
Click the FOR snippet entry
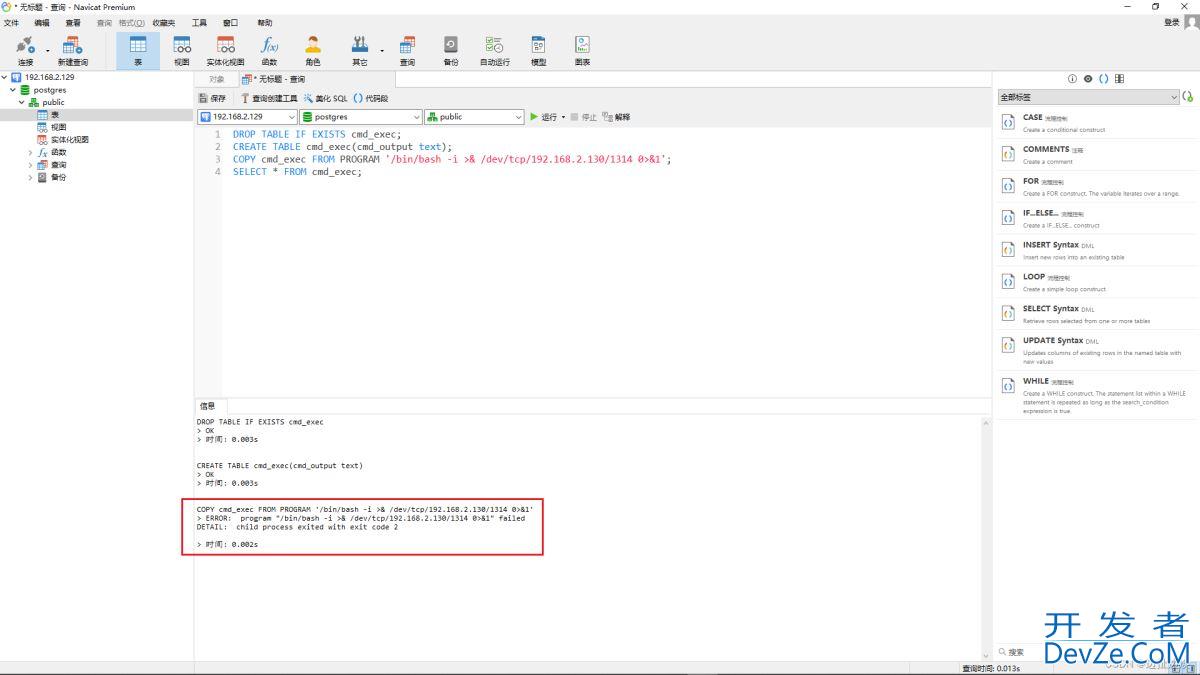pyautogui.click(x=1098, y=186)
